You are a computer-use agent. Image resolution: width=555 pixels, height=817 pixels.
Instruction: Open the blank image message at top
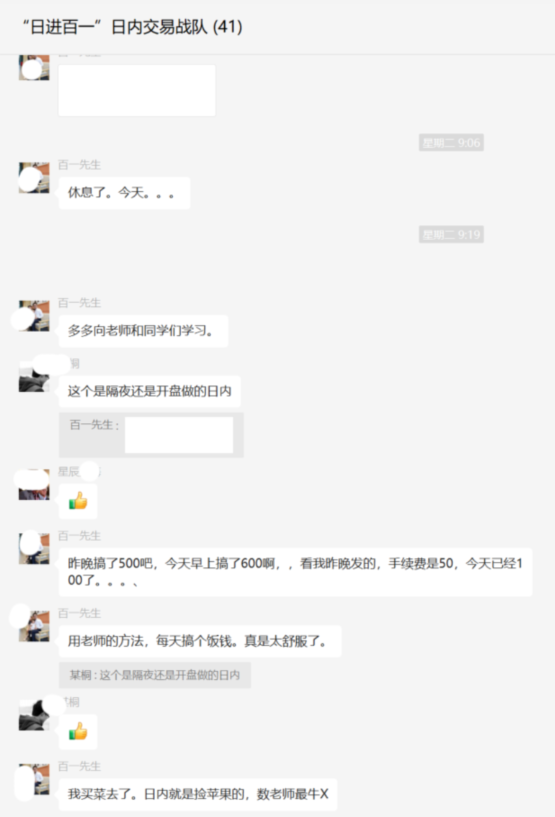pos(137,90)
